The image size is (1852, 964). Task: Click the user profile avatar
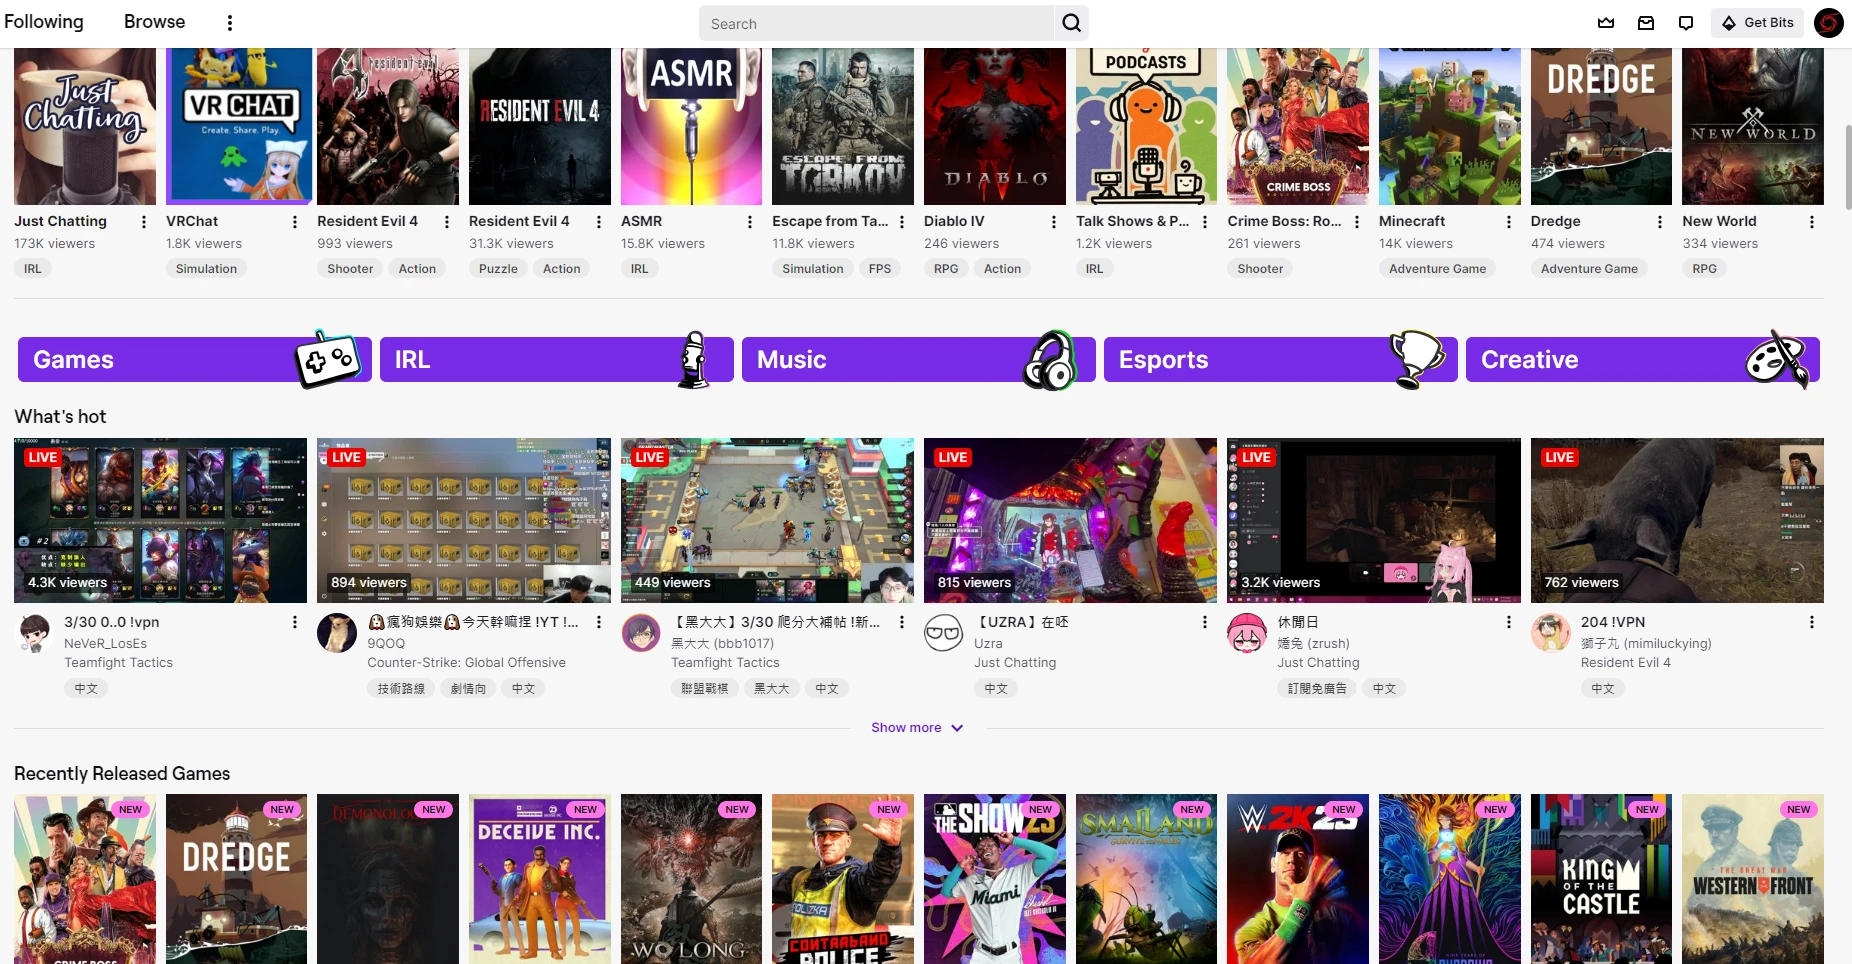pyautogui.click(x=1829, y=23)
